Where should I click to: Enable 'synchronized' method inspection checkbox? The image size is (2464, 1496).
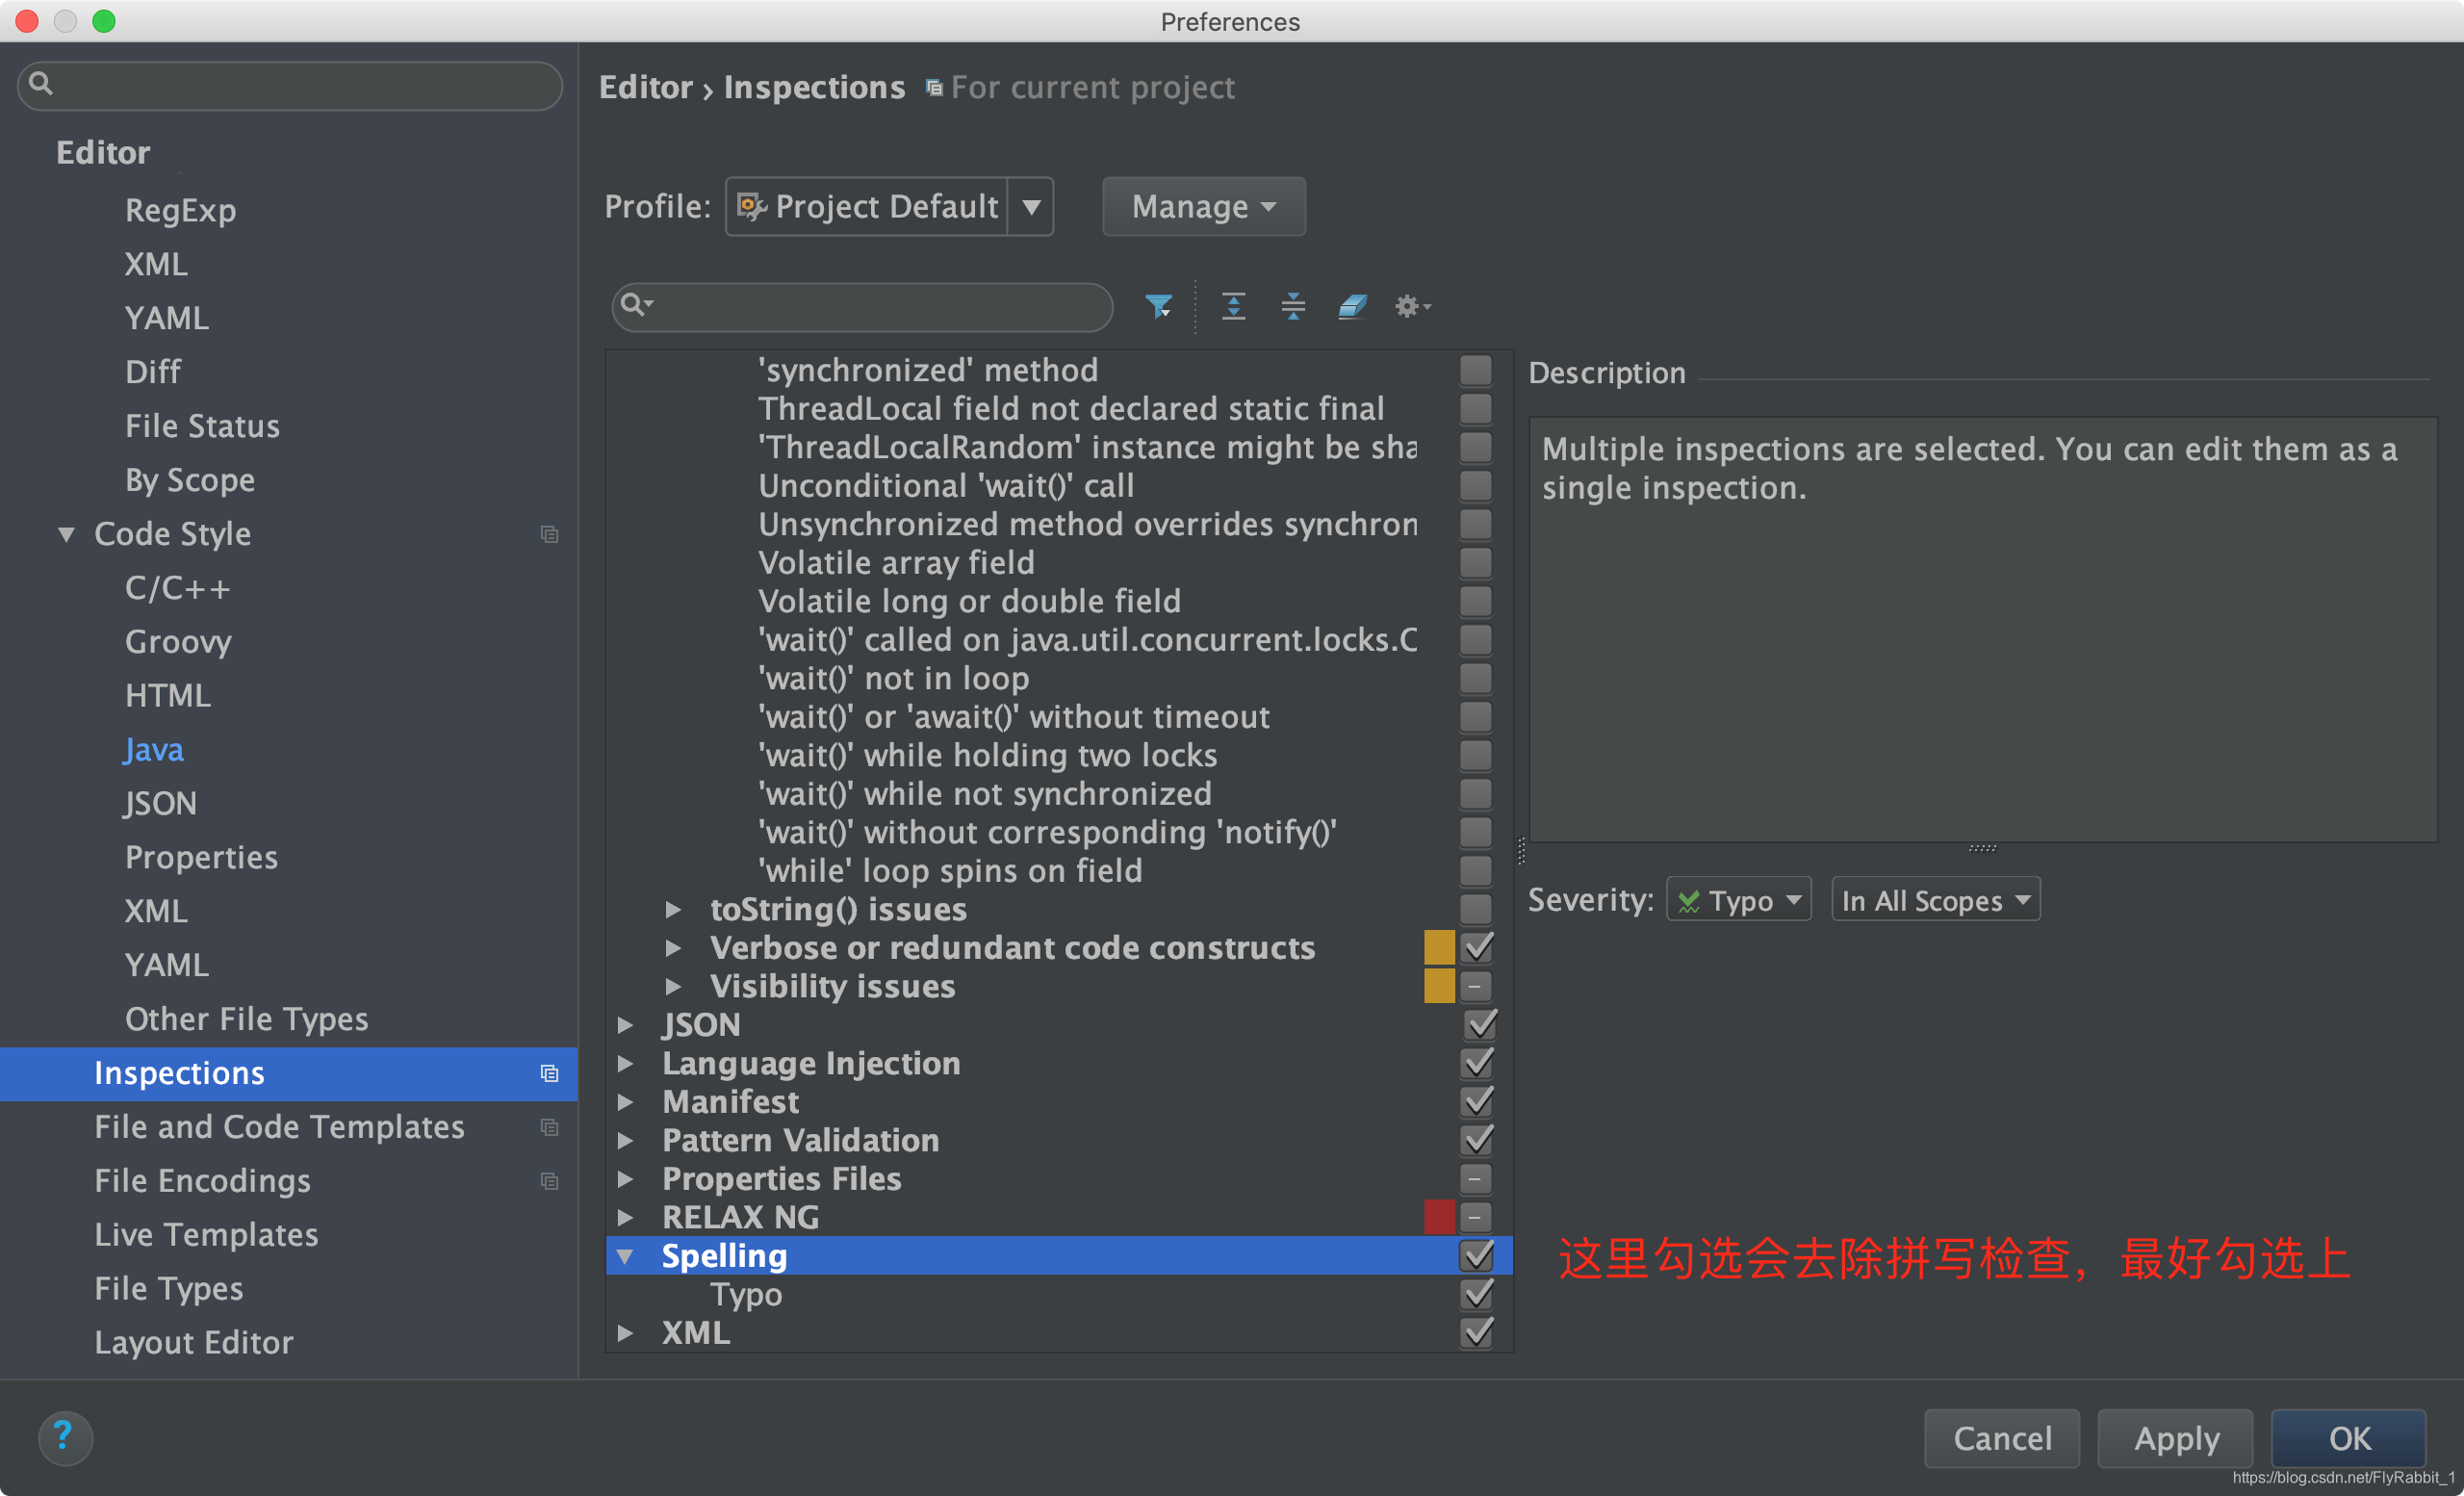point(1475,370)
